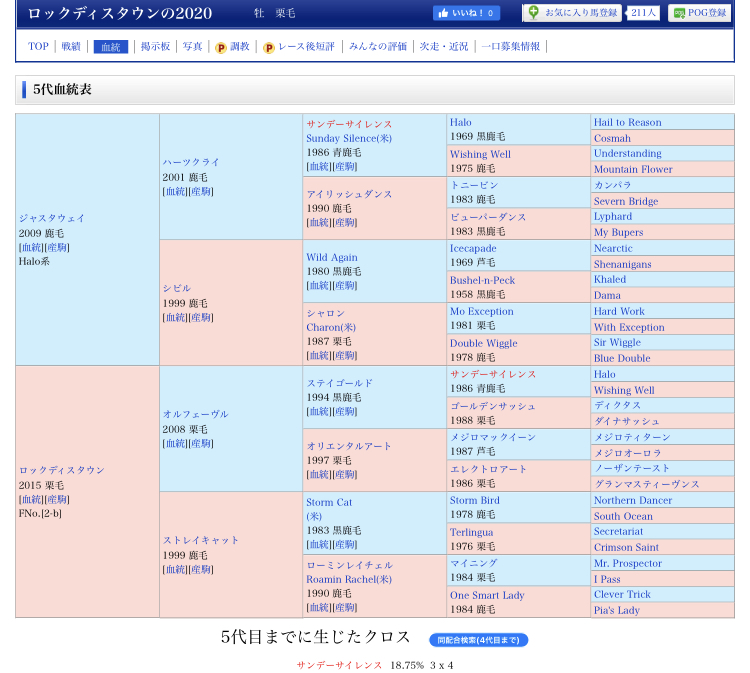Click the Hail to Reason link

[627, 122]
